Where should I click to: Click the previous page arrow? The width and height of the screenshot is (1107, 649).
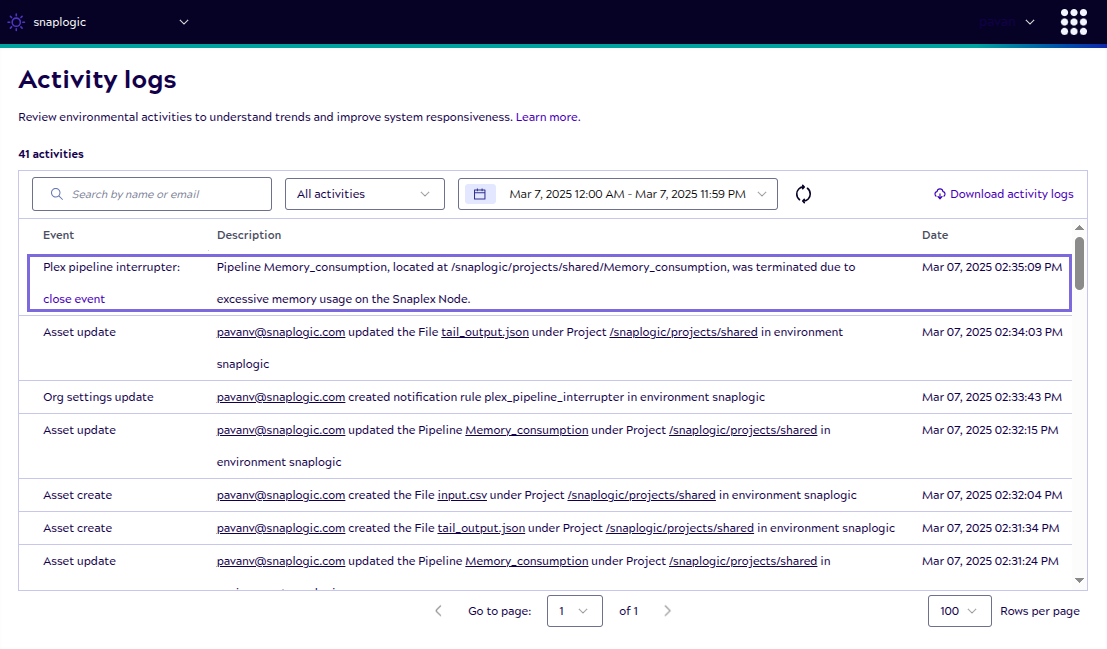(x=437, y=610)
